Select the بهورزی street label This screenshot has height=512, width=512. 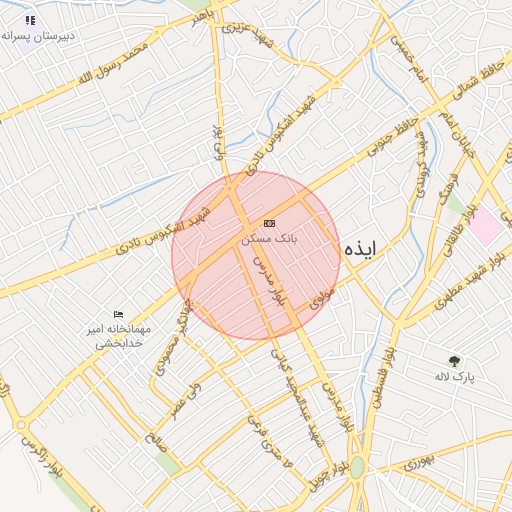pyautogui.click(x=419, y=463)
